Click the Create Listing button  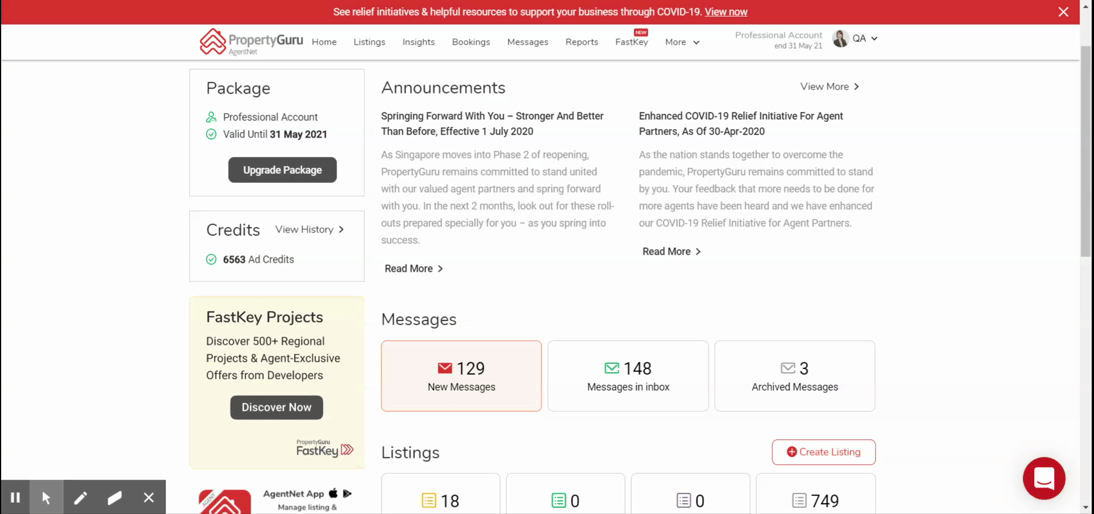point(823,452)
